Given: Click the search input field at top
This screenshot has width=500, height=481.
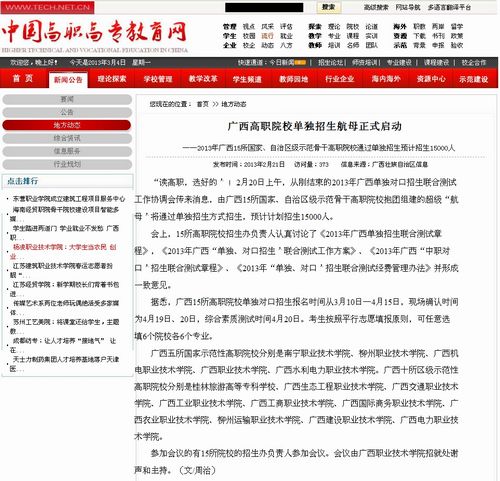Looking at the screenshot, I should coord(264,7).
